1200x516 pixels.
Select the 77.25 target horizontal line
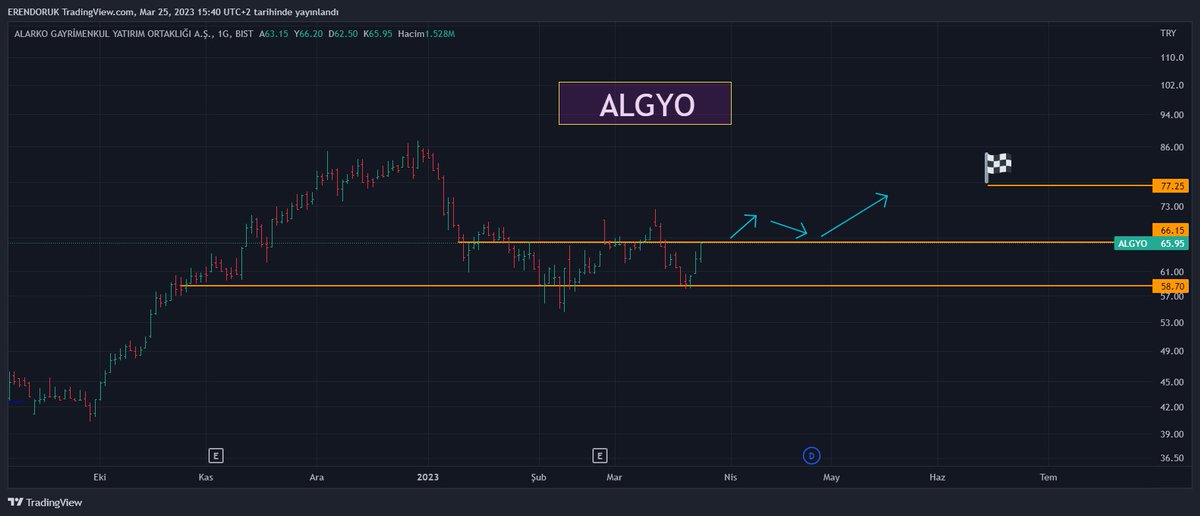1068,185
